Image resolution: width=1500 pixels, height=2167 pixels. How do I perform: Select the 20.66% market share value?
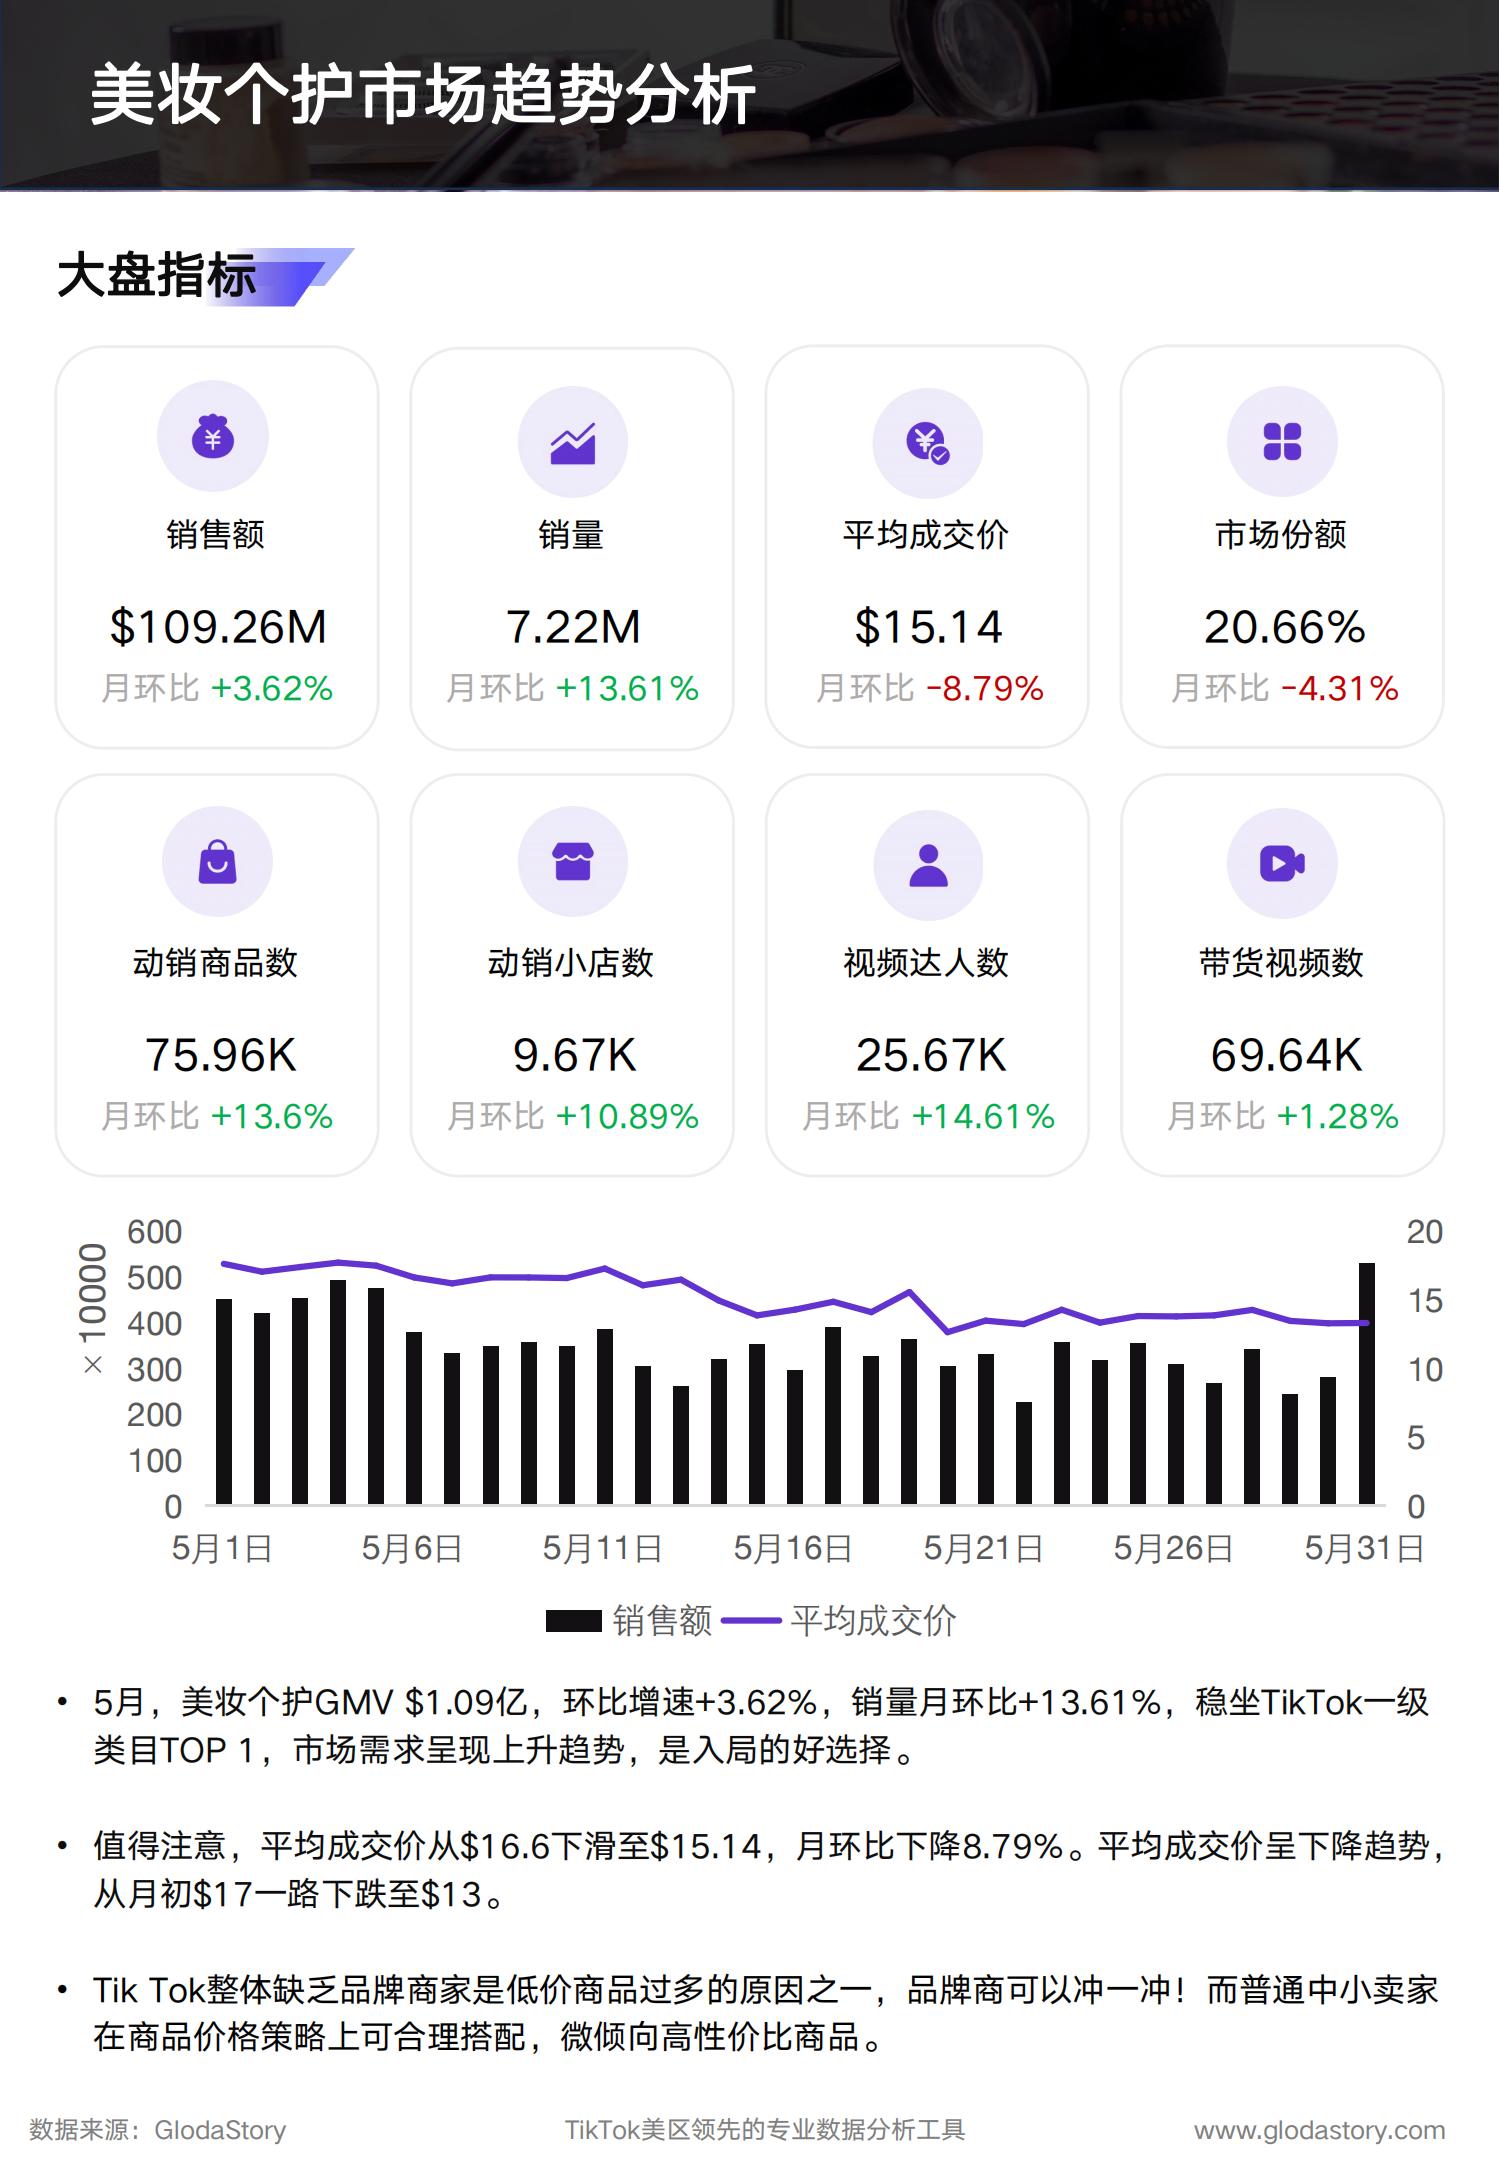click(1284, 627)
